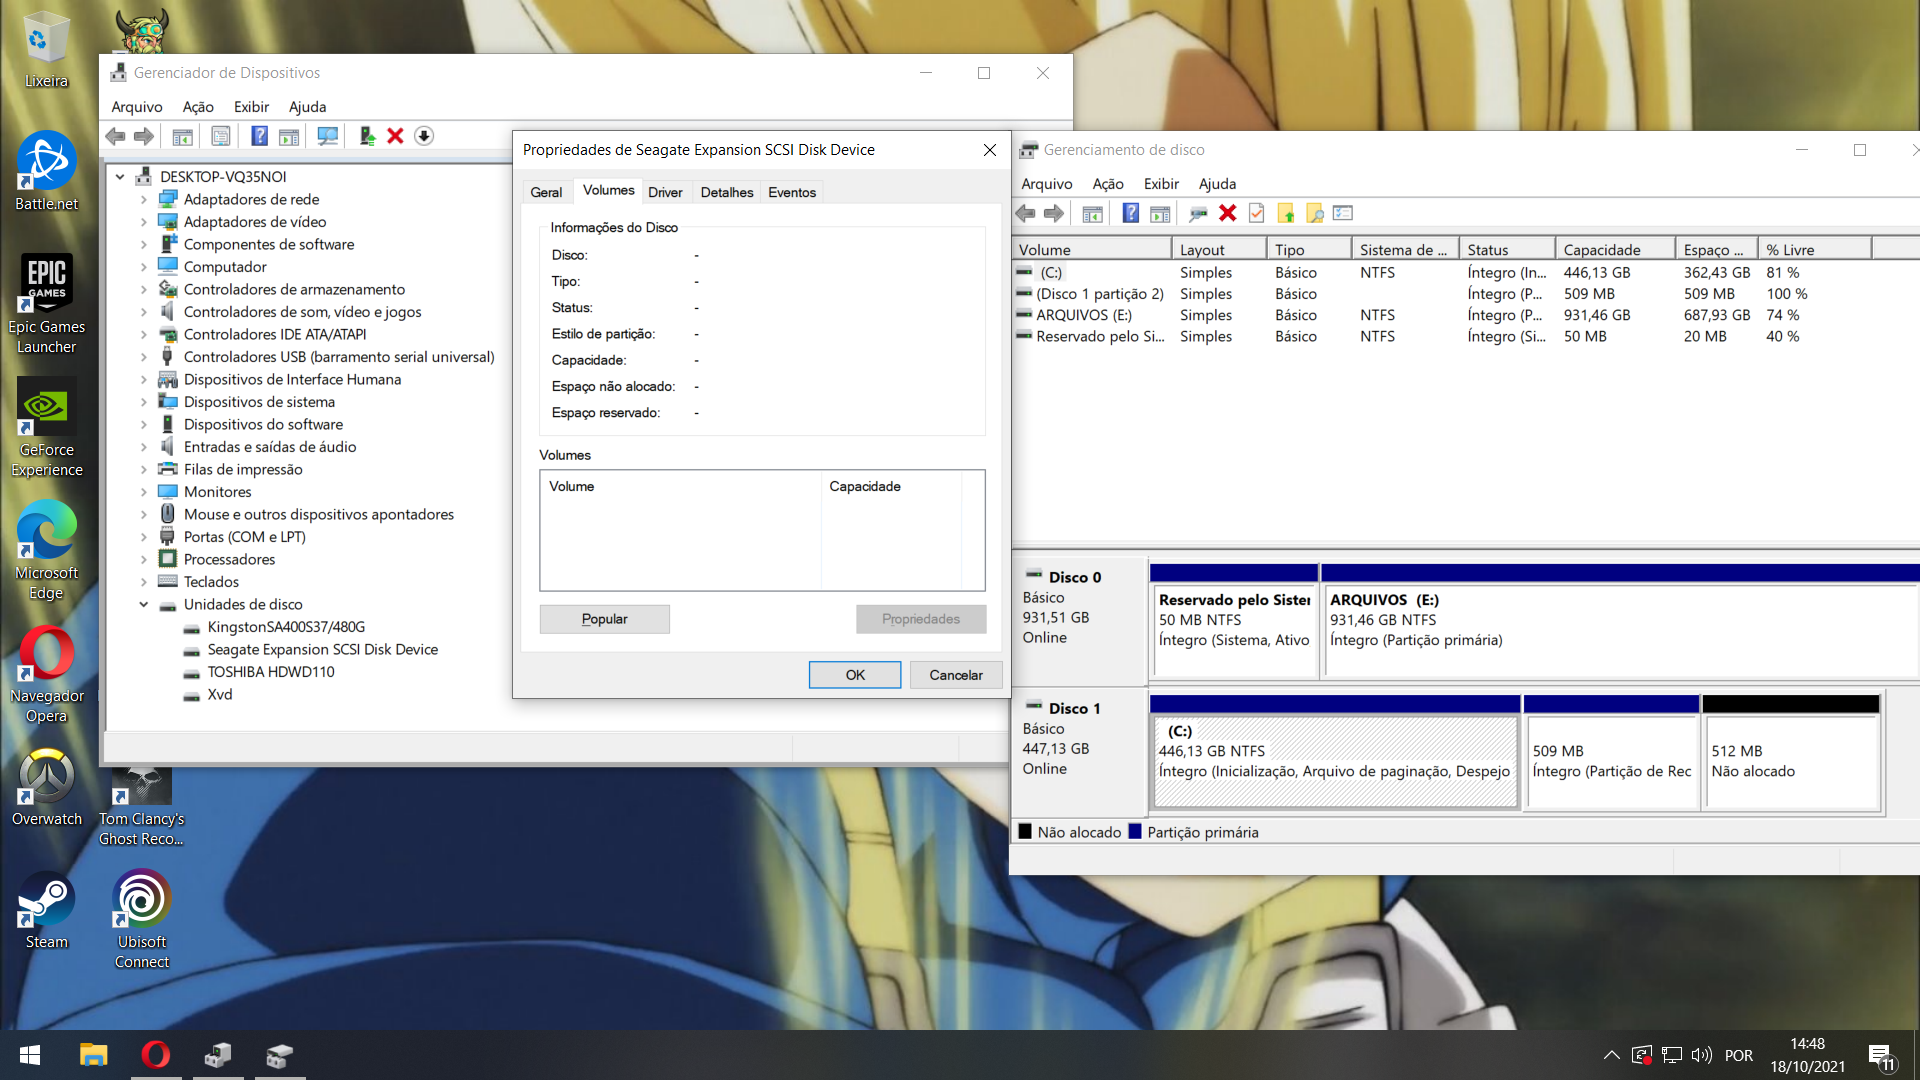Click the checkmark document icon in Disk Management
Viewport: 1920px width, 1080px height.
click(x=1257, y=213)
